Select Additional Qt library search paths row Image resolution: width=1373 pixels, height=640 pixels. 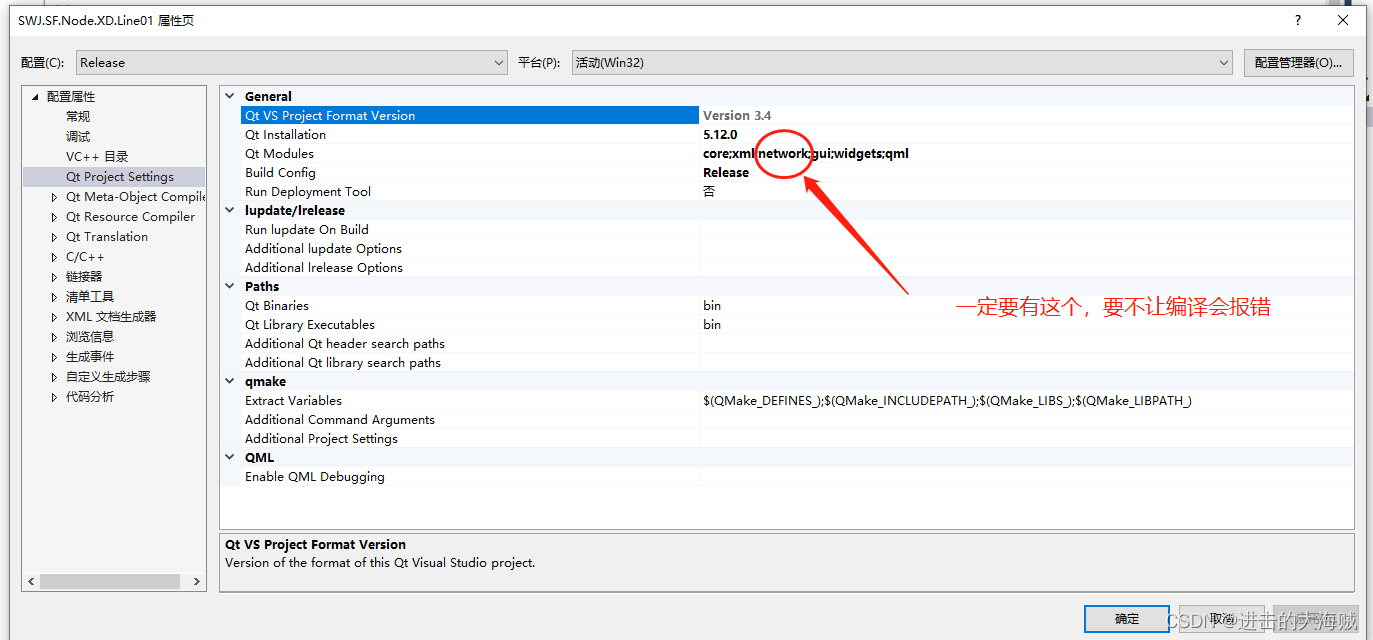point(797,363)
